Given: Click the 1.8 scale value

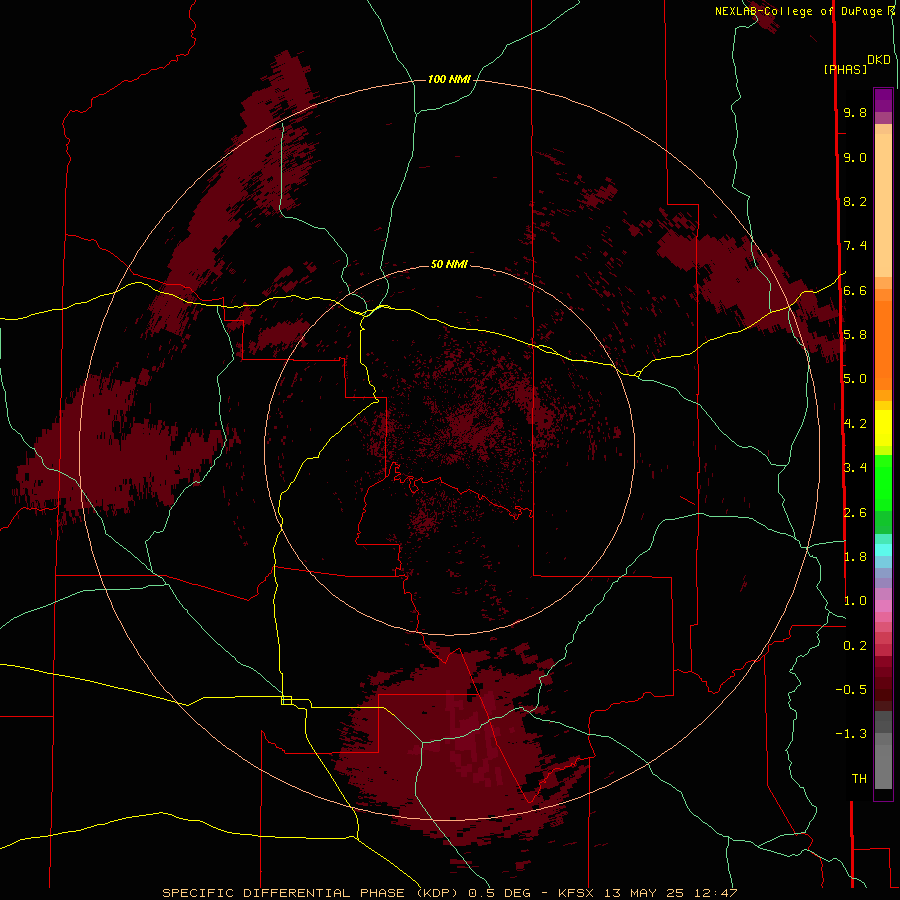Looking at the screenshot, I should [855, 557].
